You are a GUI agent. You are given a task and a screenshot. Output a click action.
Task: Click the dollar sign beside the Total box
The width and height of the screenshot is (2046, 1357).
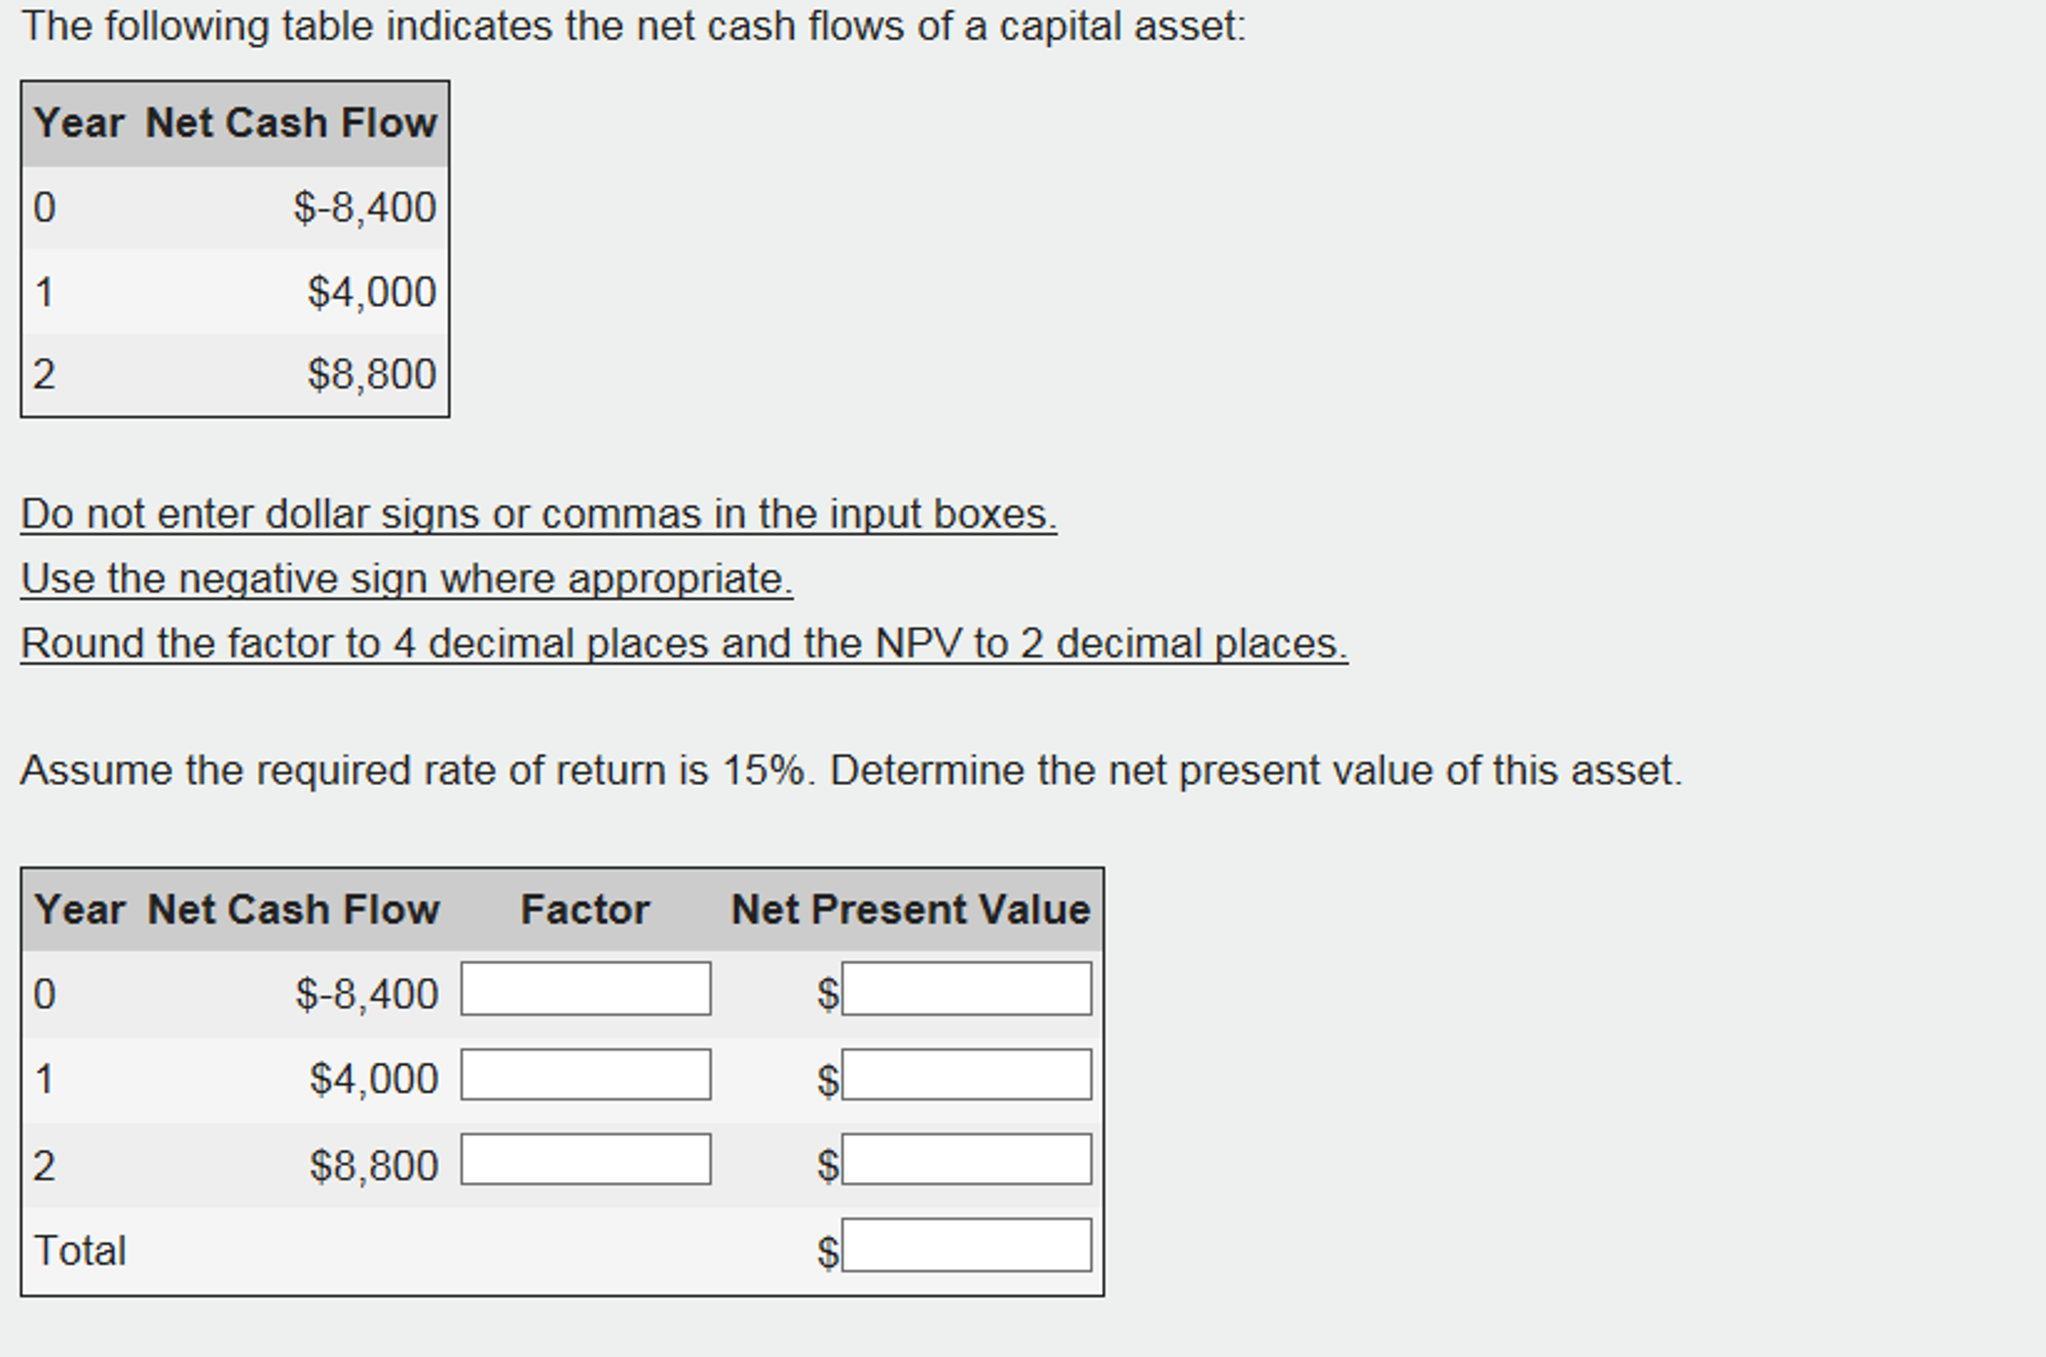click(827, 1247)
